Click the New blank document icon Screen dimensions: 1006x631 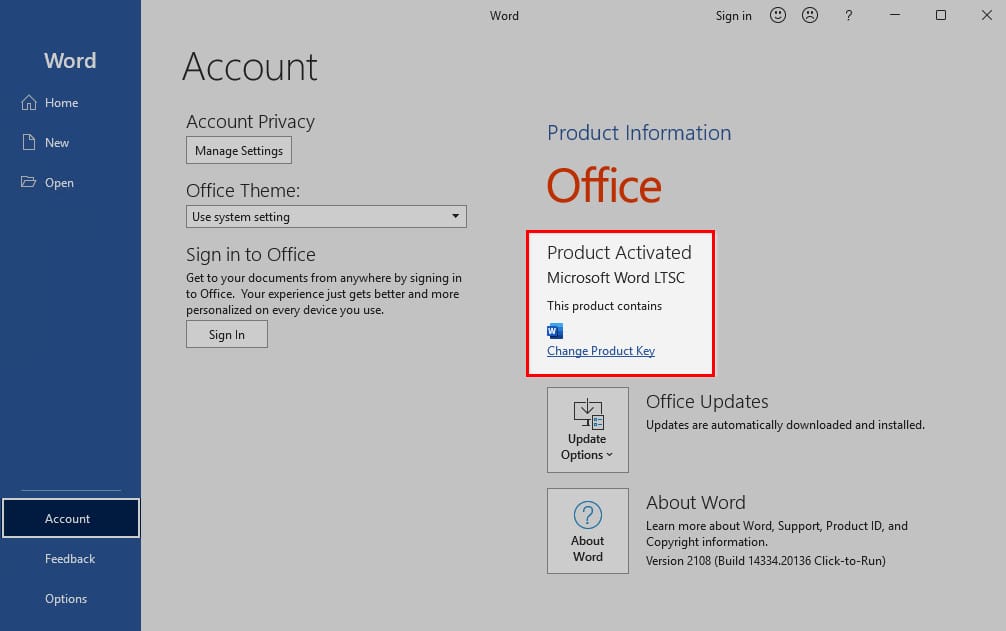tap(29, 142)
